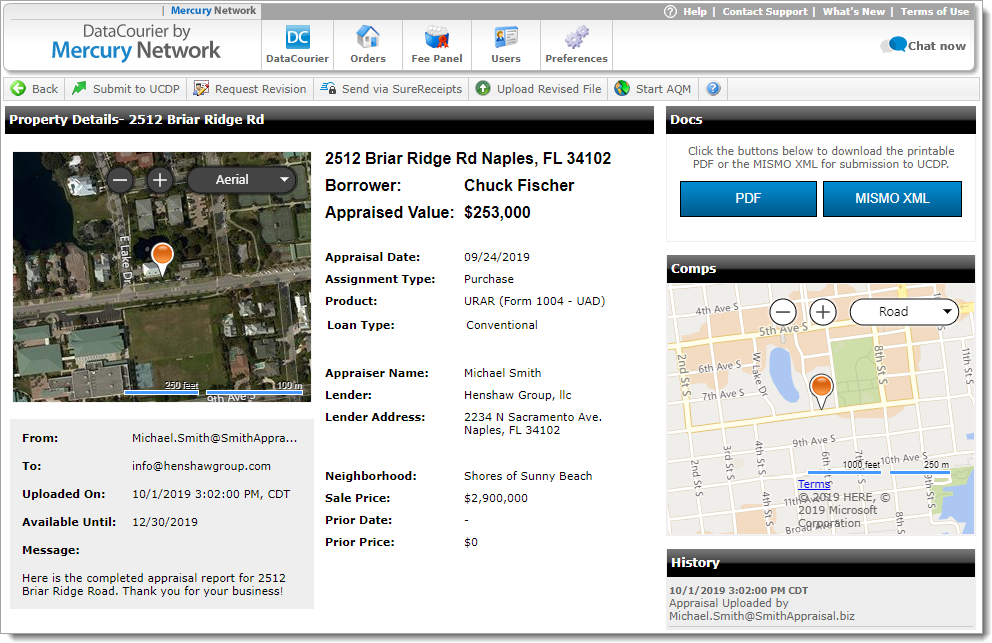Open the Orders house icon
The width and height of the screenshot is (992, 643).
click(x=368, y=39)
